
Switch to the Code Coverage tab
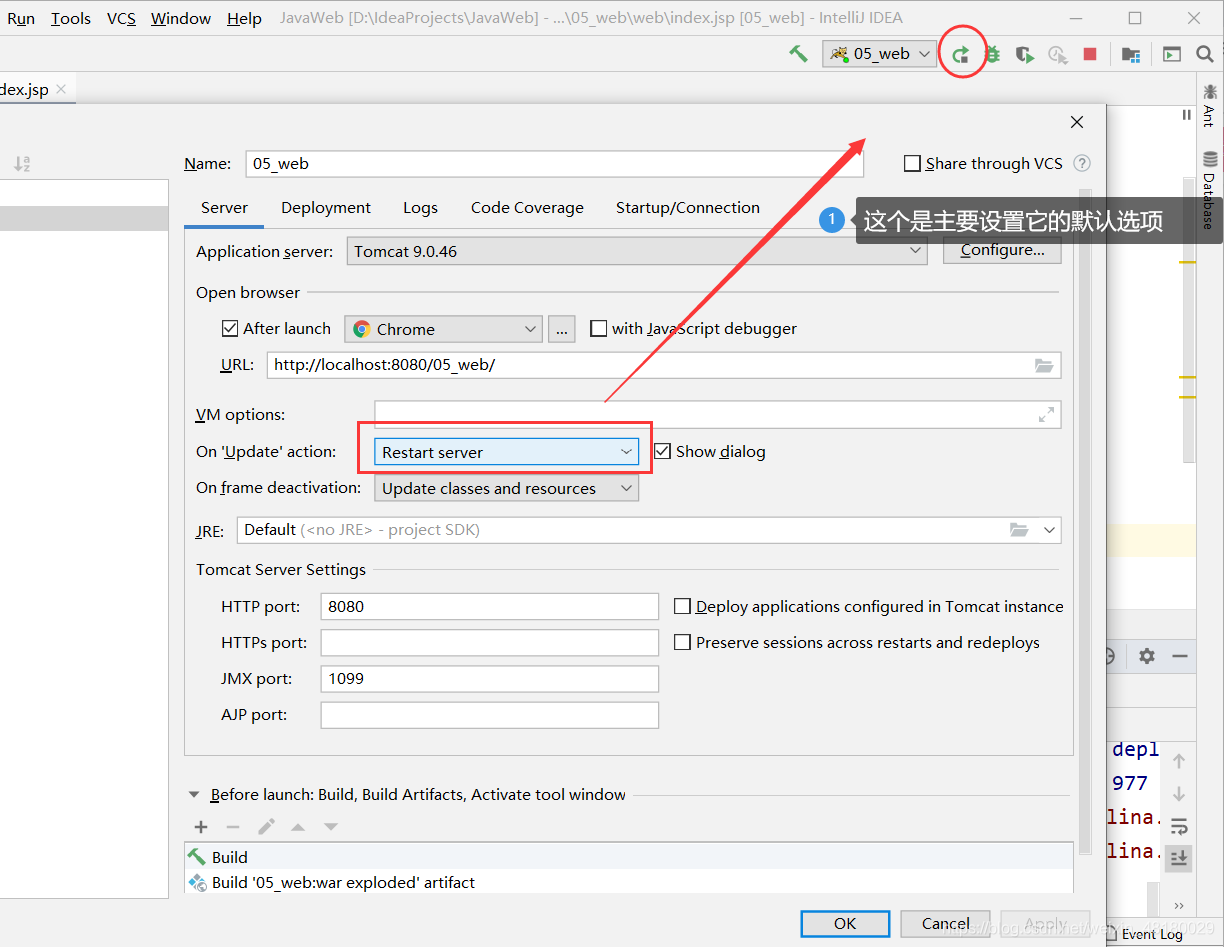point(527,207)
